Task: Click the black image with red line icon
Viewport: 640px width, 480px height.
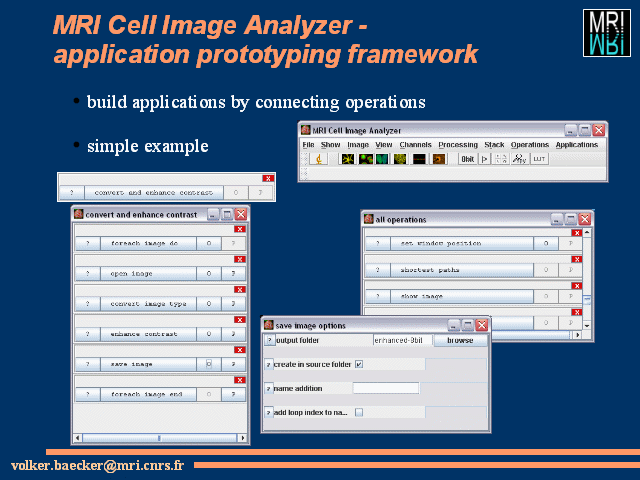Action: (x=419, y=159)
